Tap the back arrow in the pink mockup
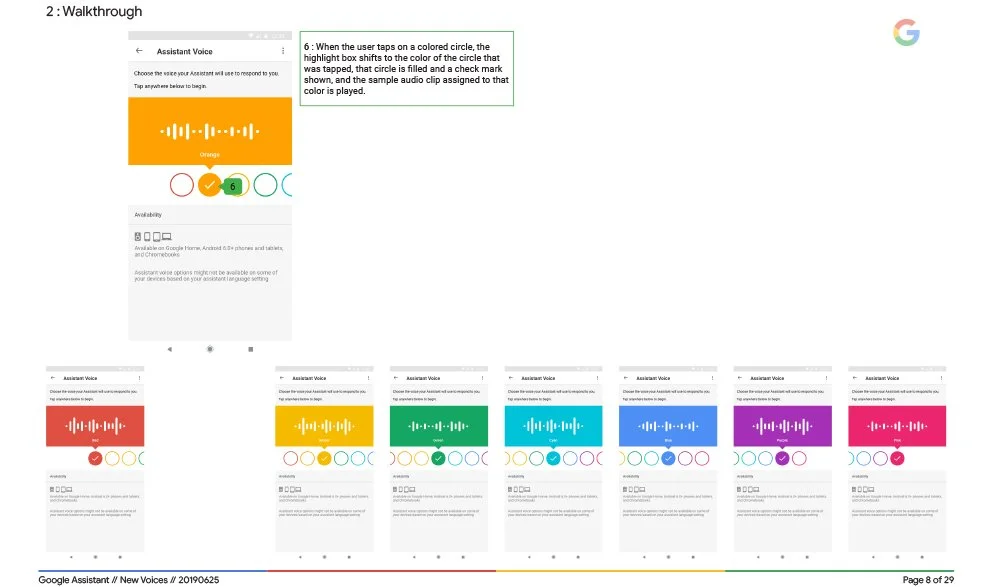This screenshot has height=587, width=1000. point(855,378)
